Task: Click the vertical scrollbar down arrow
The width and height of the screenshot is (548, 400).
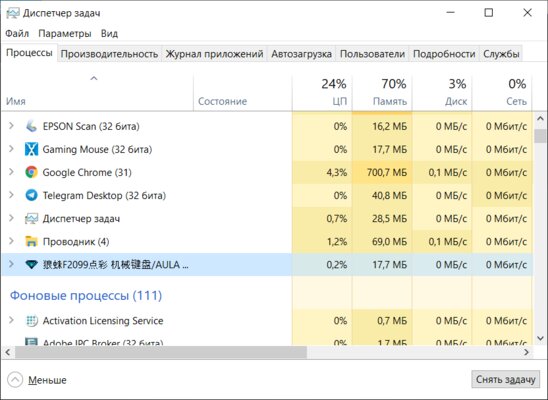Action: coord(540,338)
